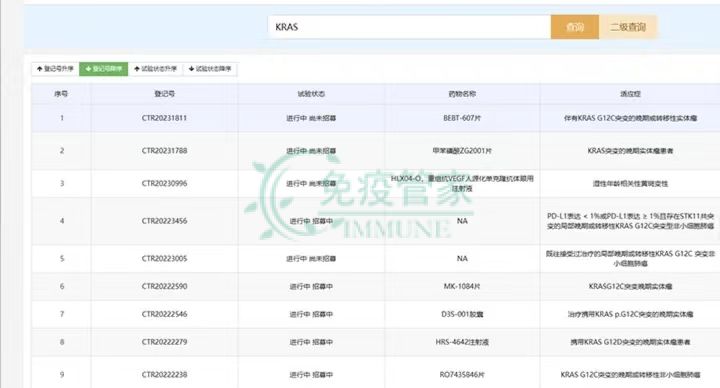Click the KRAS search input field
The width and height of the screenshot is (720, 388).
click(409, 27)
